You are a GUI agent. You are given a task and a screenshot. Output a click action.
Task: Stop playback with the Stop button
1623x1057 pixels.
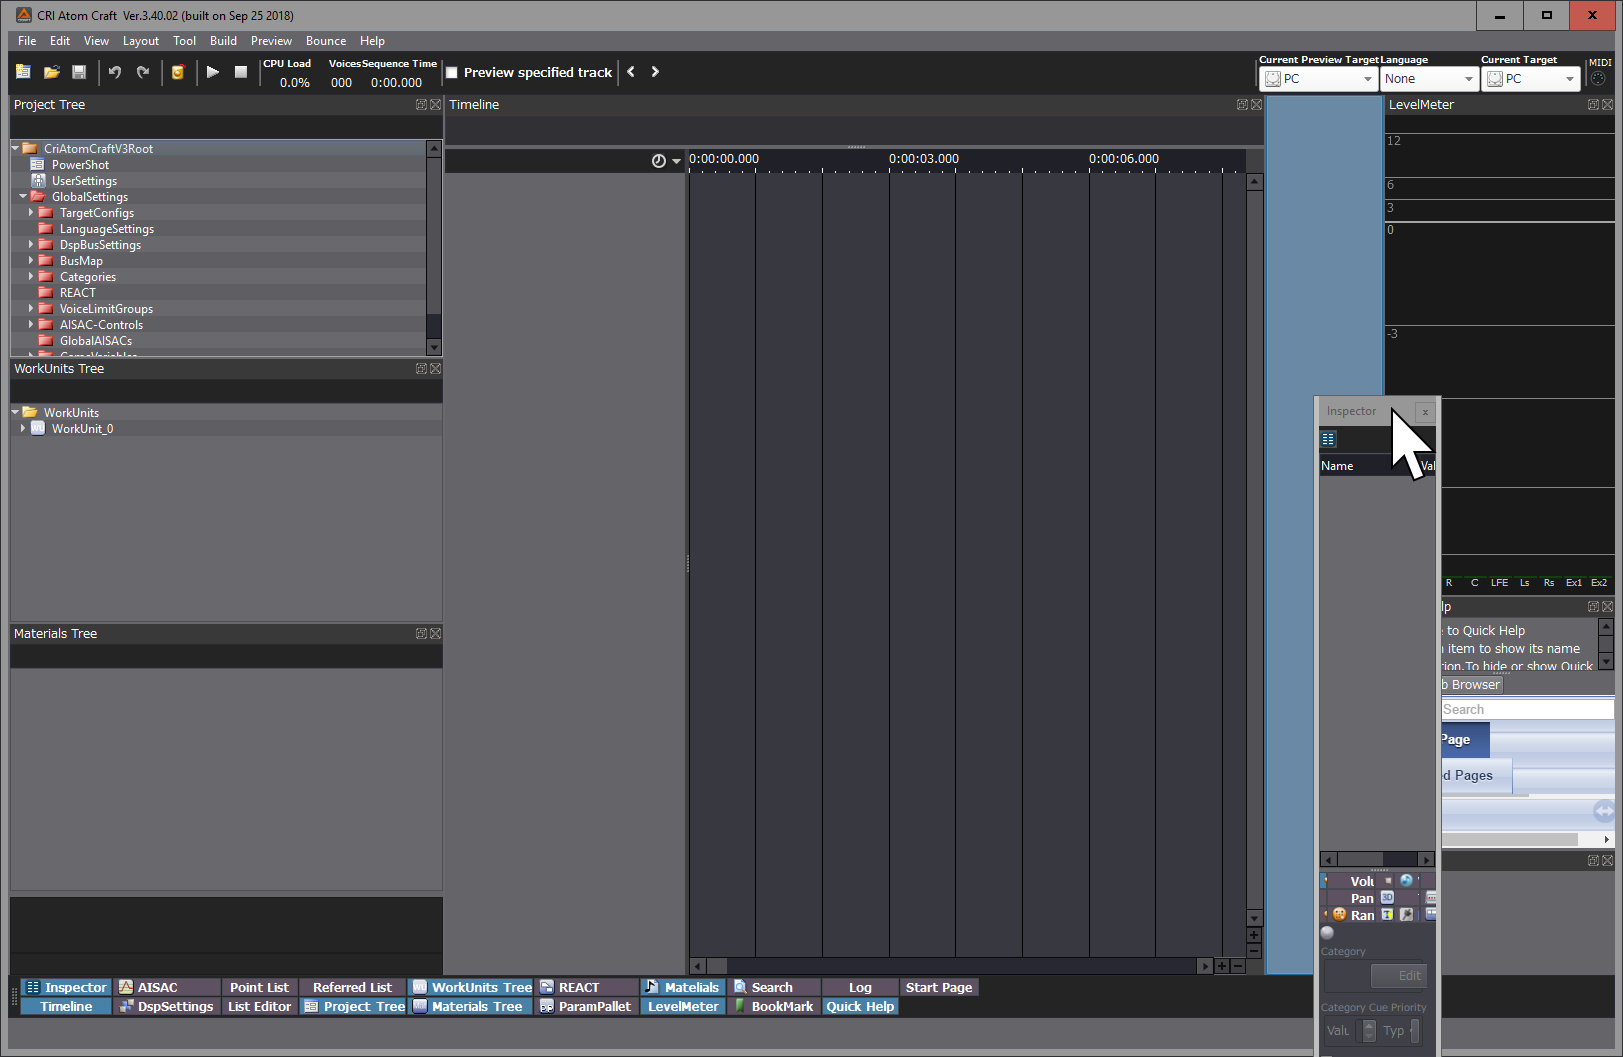coord(240,72)
